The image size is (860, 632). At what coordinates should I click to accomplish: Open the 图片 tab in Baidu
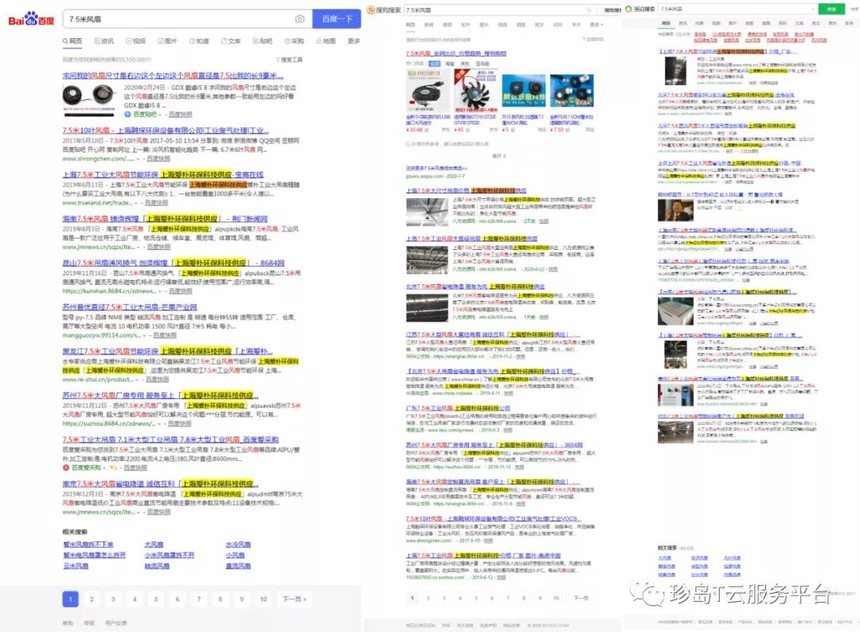pyautogui.click(x=167, y=41)
